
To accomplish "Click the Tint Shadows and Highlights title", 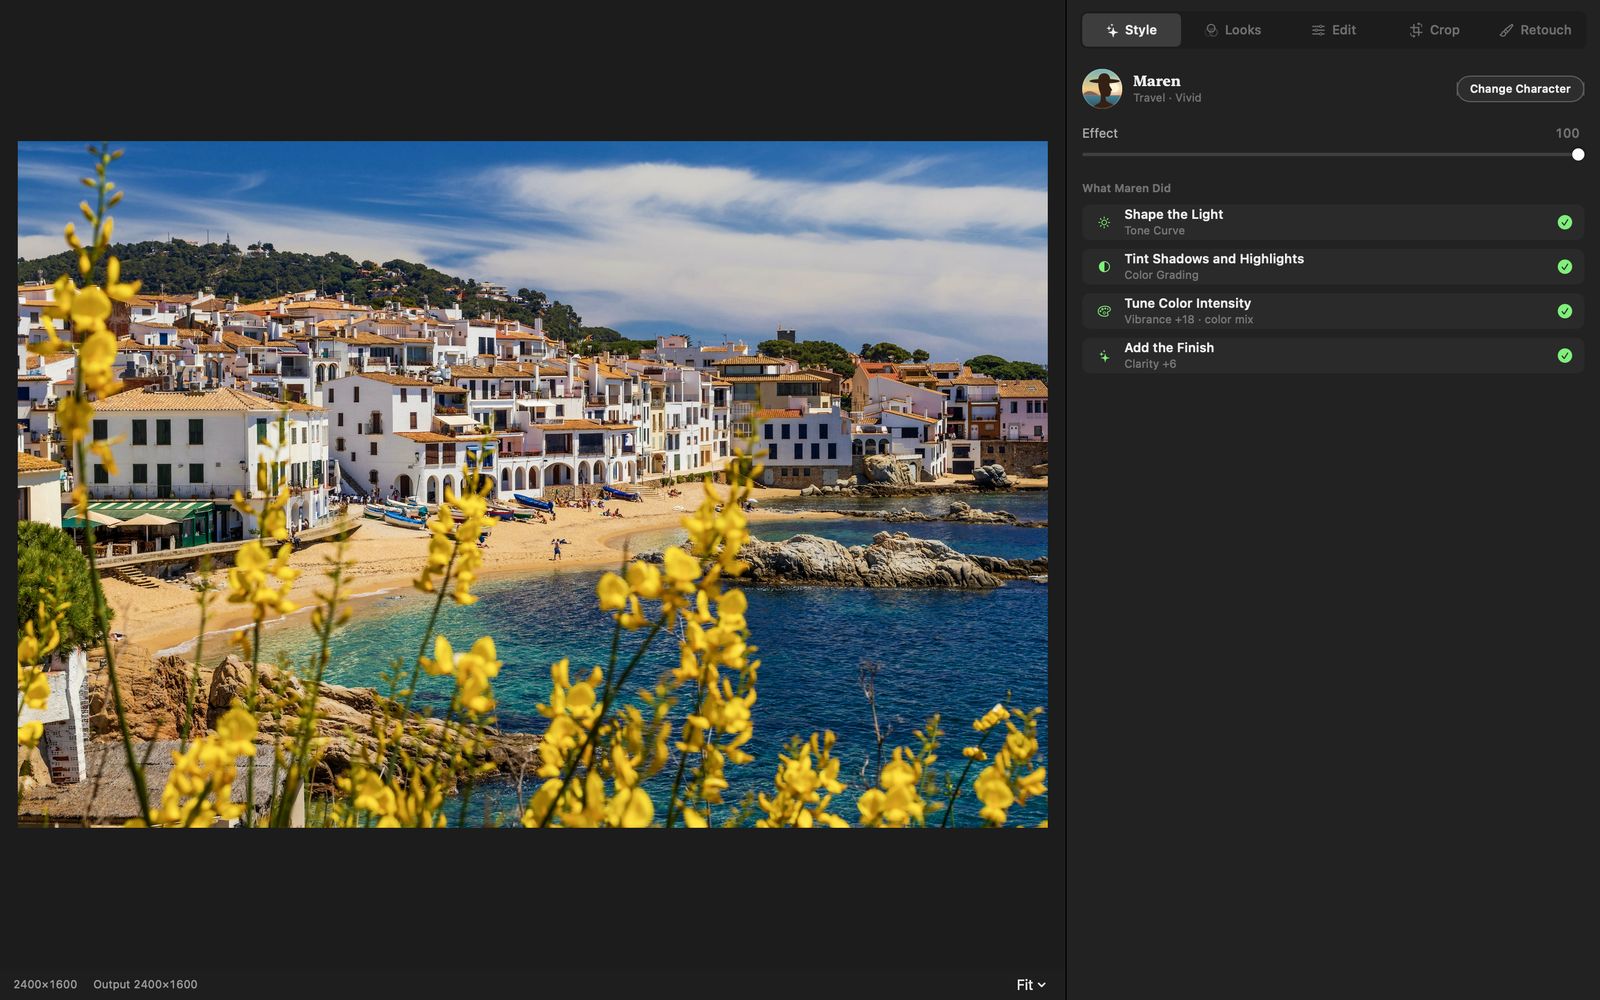I will point(1214,259).
